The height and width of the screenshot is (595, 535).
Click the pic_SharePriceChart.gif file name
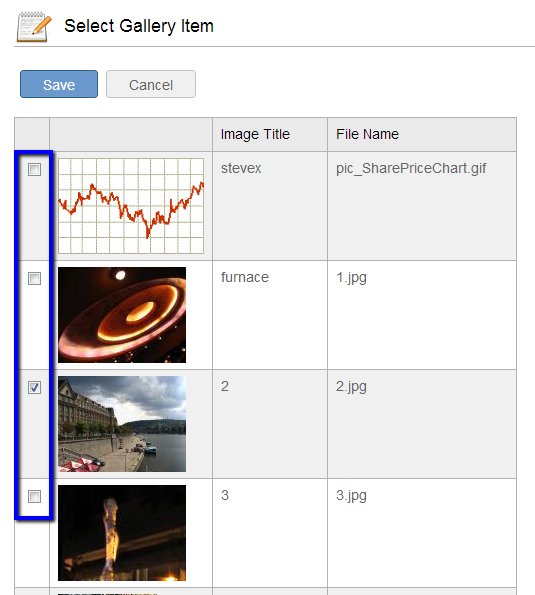pyautogui.click(x=411, y=168)
